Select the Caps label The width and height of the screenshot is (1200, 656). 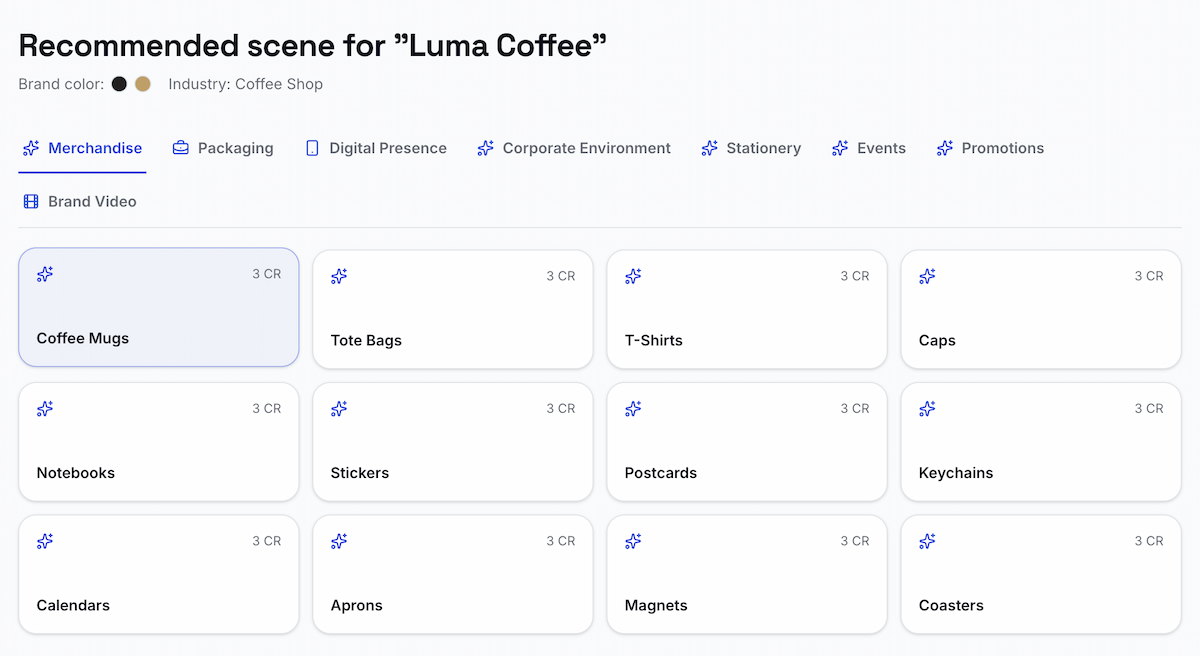(937, 340)
